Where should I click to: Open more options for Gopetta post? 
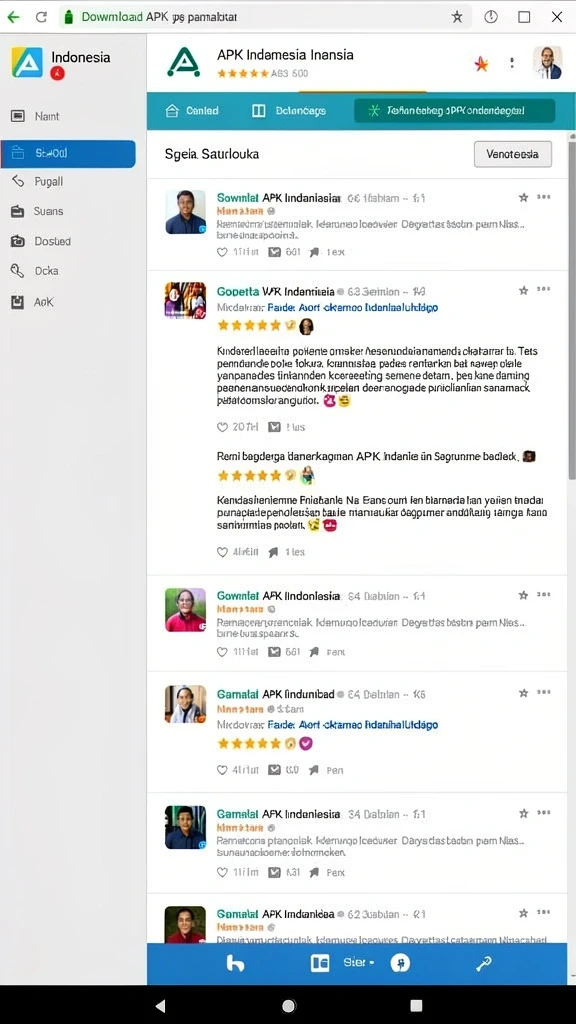(x=543, y=289)
